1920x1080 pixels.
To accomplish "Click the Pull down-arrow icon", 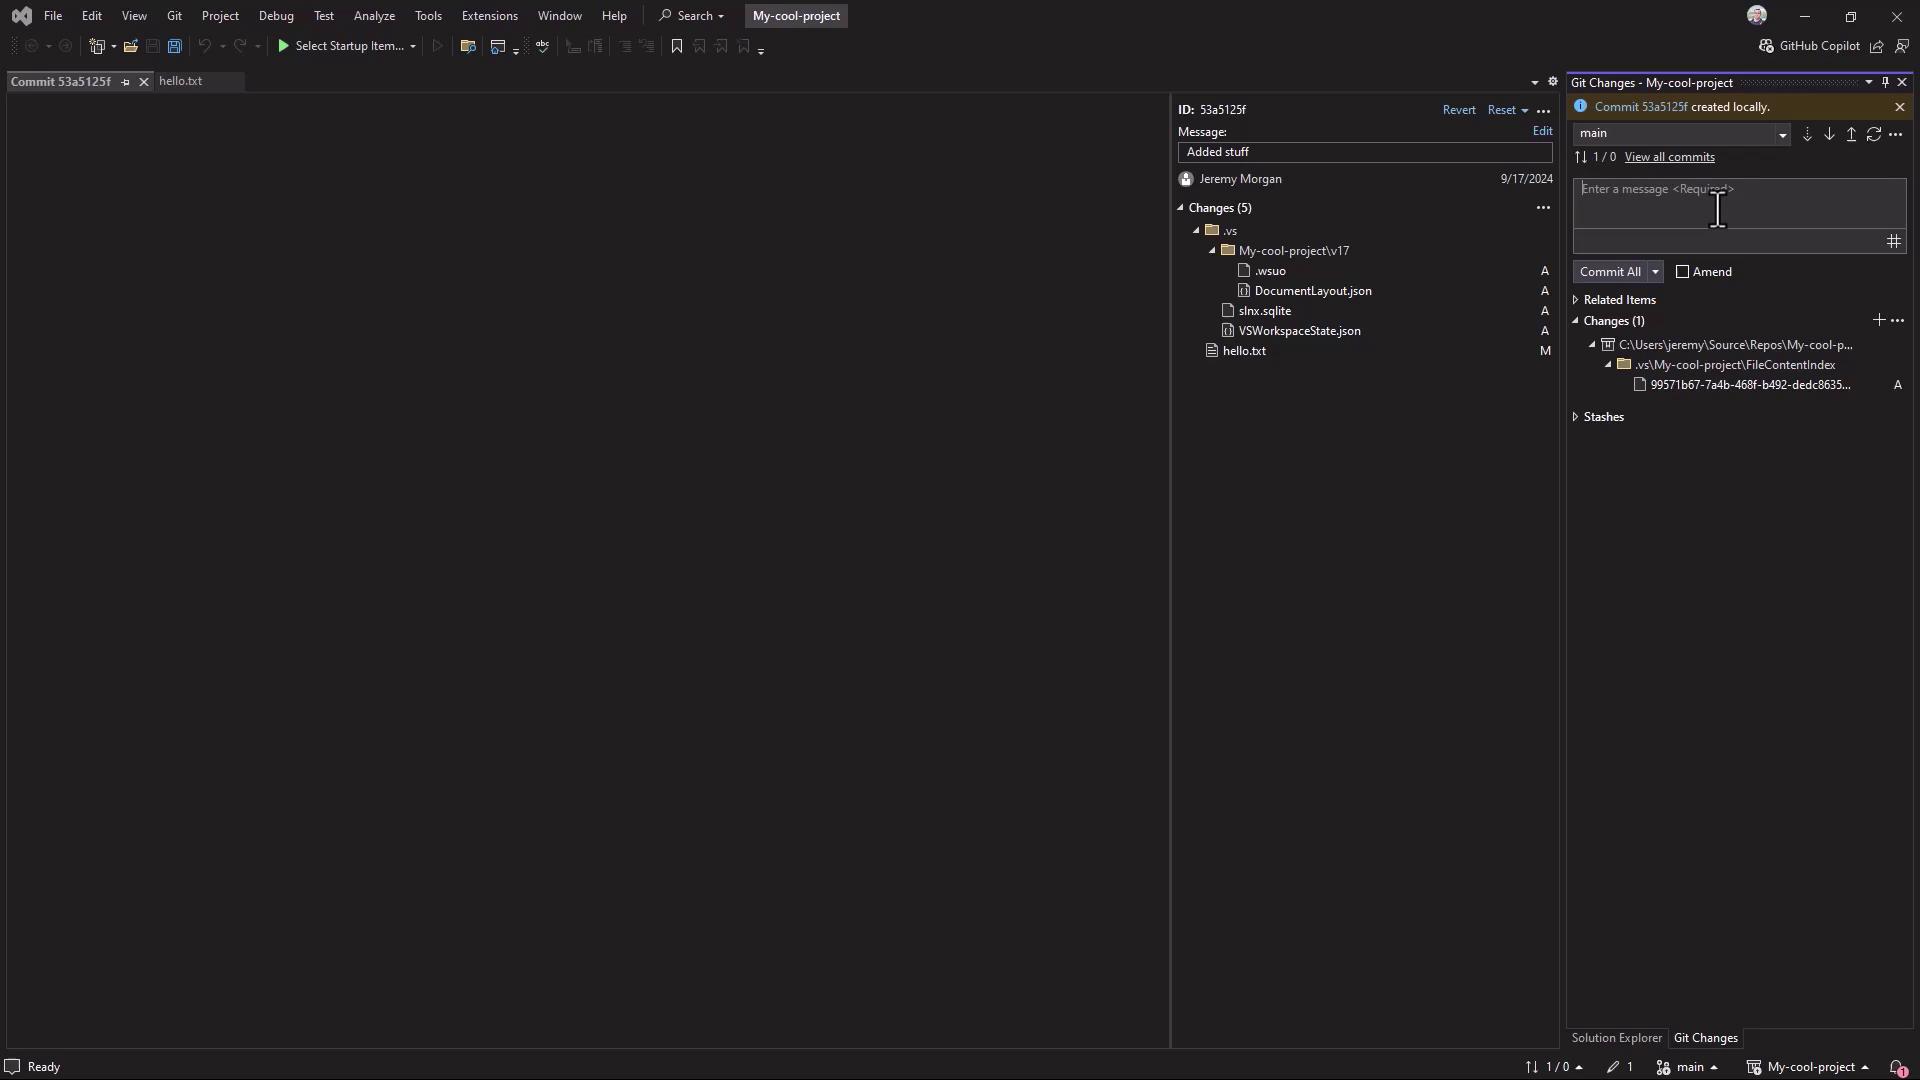I will click(1829, 134).
